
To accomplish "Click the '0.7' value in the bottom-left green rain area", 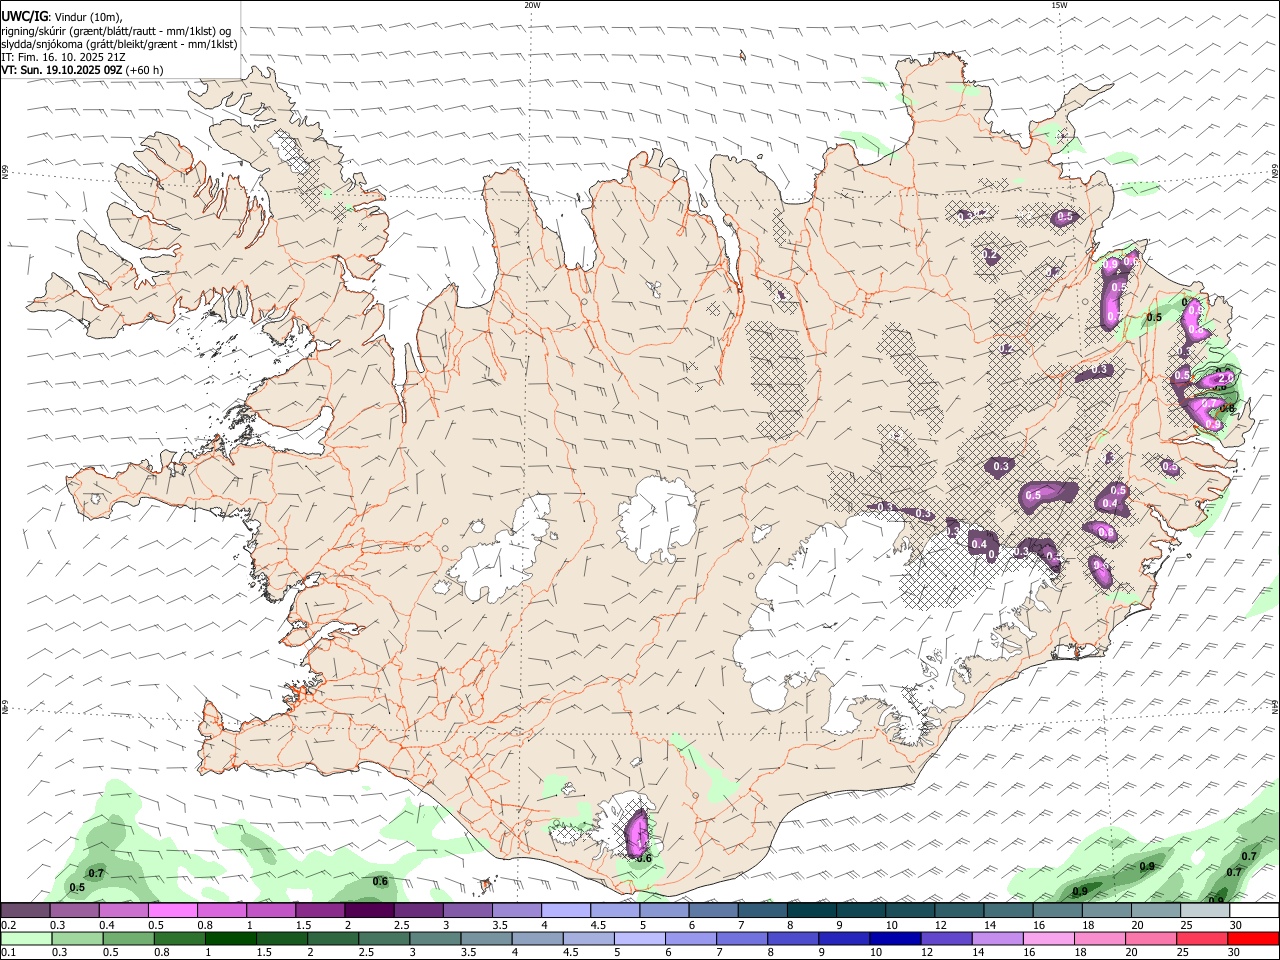I will [97, 874].
